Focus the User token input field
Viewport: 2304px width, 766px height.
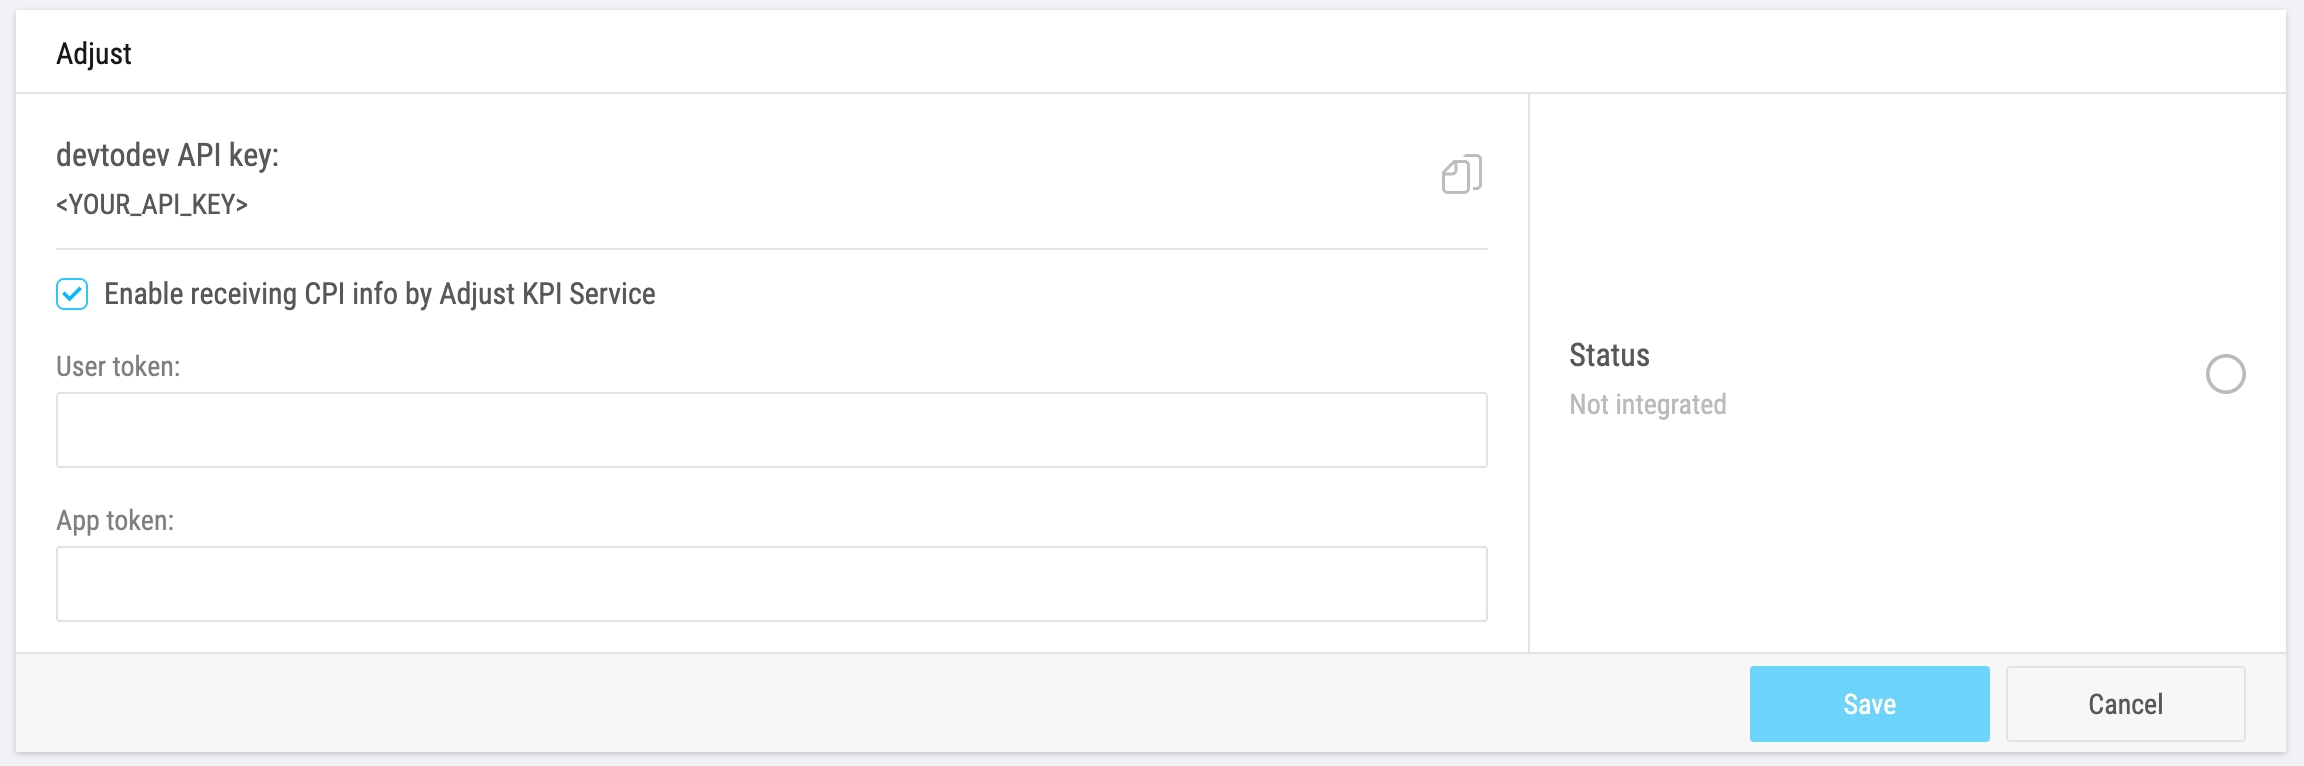click(x=771, y=430)
